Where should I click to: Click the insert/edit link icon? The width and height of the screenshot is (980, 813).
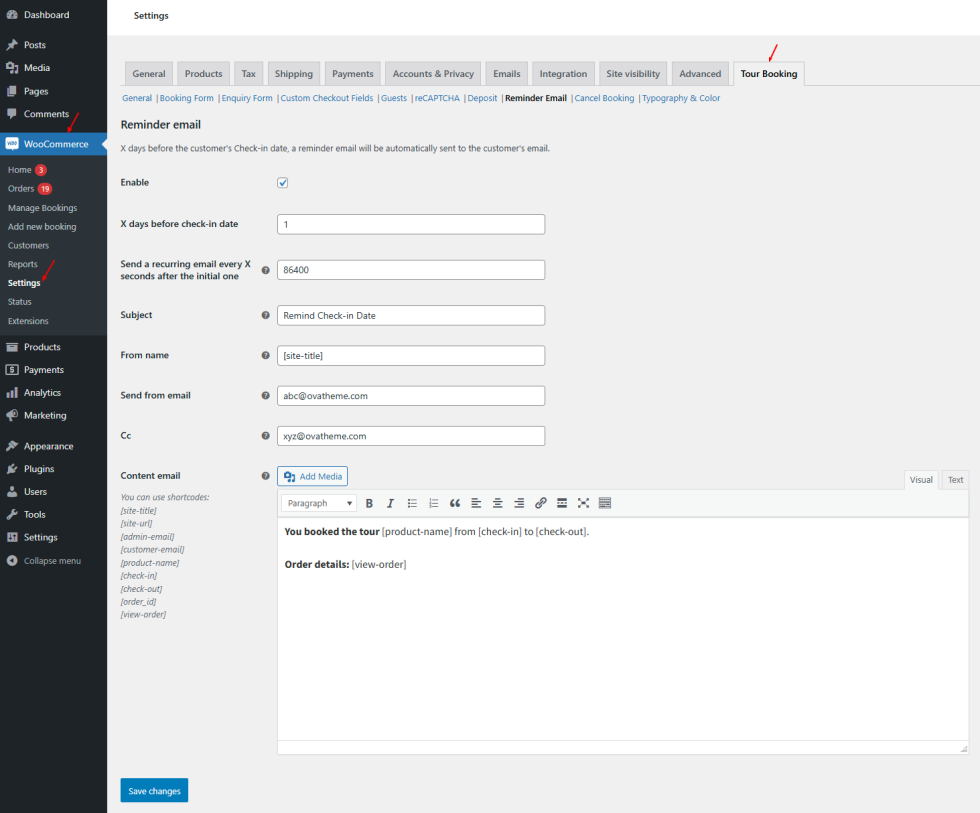pyautogui.click(x=541, y=503)
